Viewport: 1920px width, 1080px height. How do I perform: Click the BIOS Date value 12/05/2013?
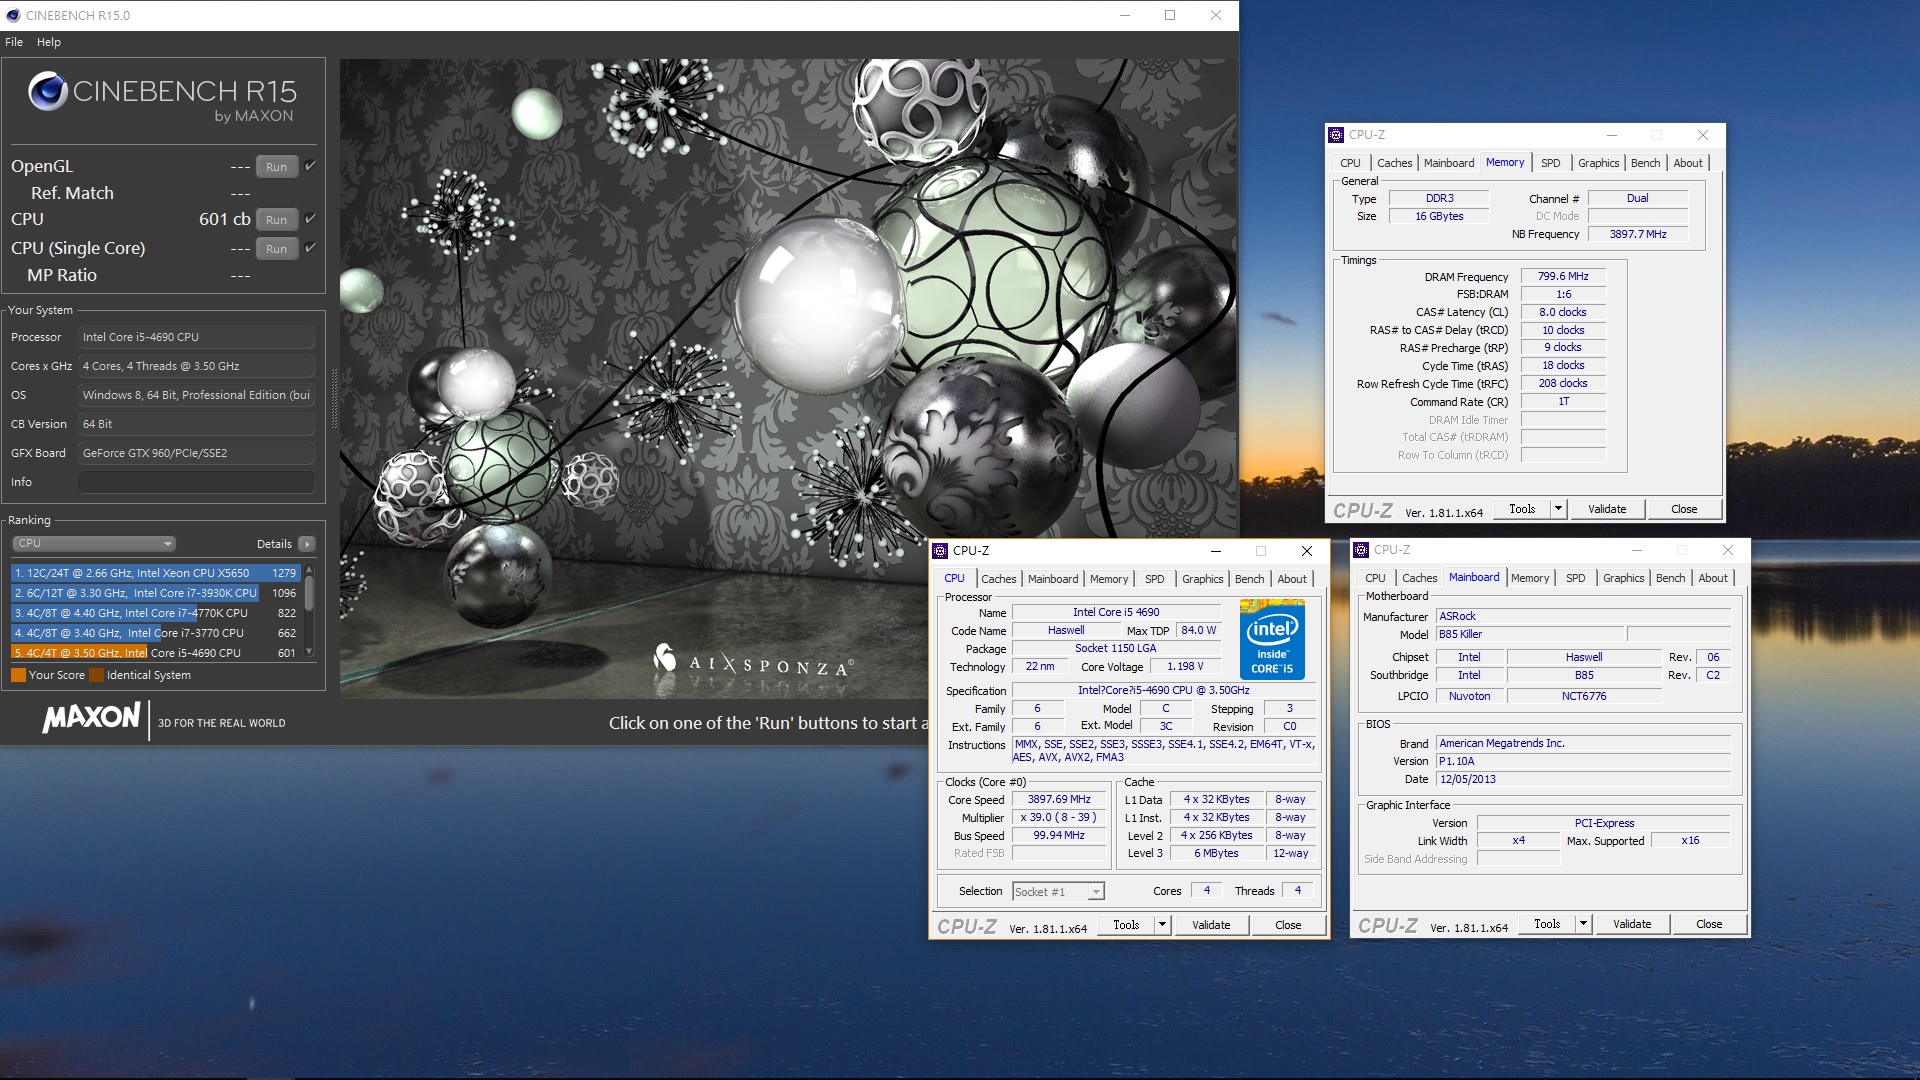tap(1583, 779)
